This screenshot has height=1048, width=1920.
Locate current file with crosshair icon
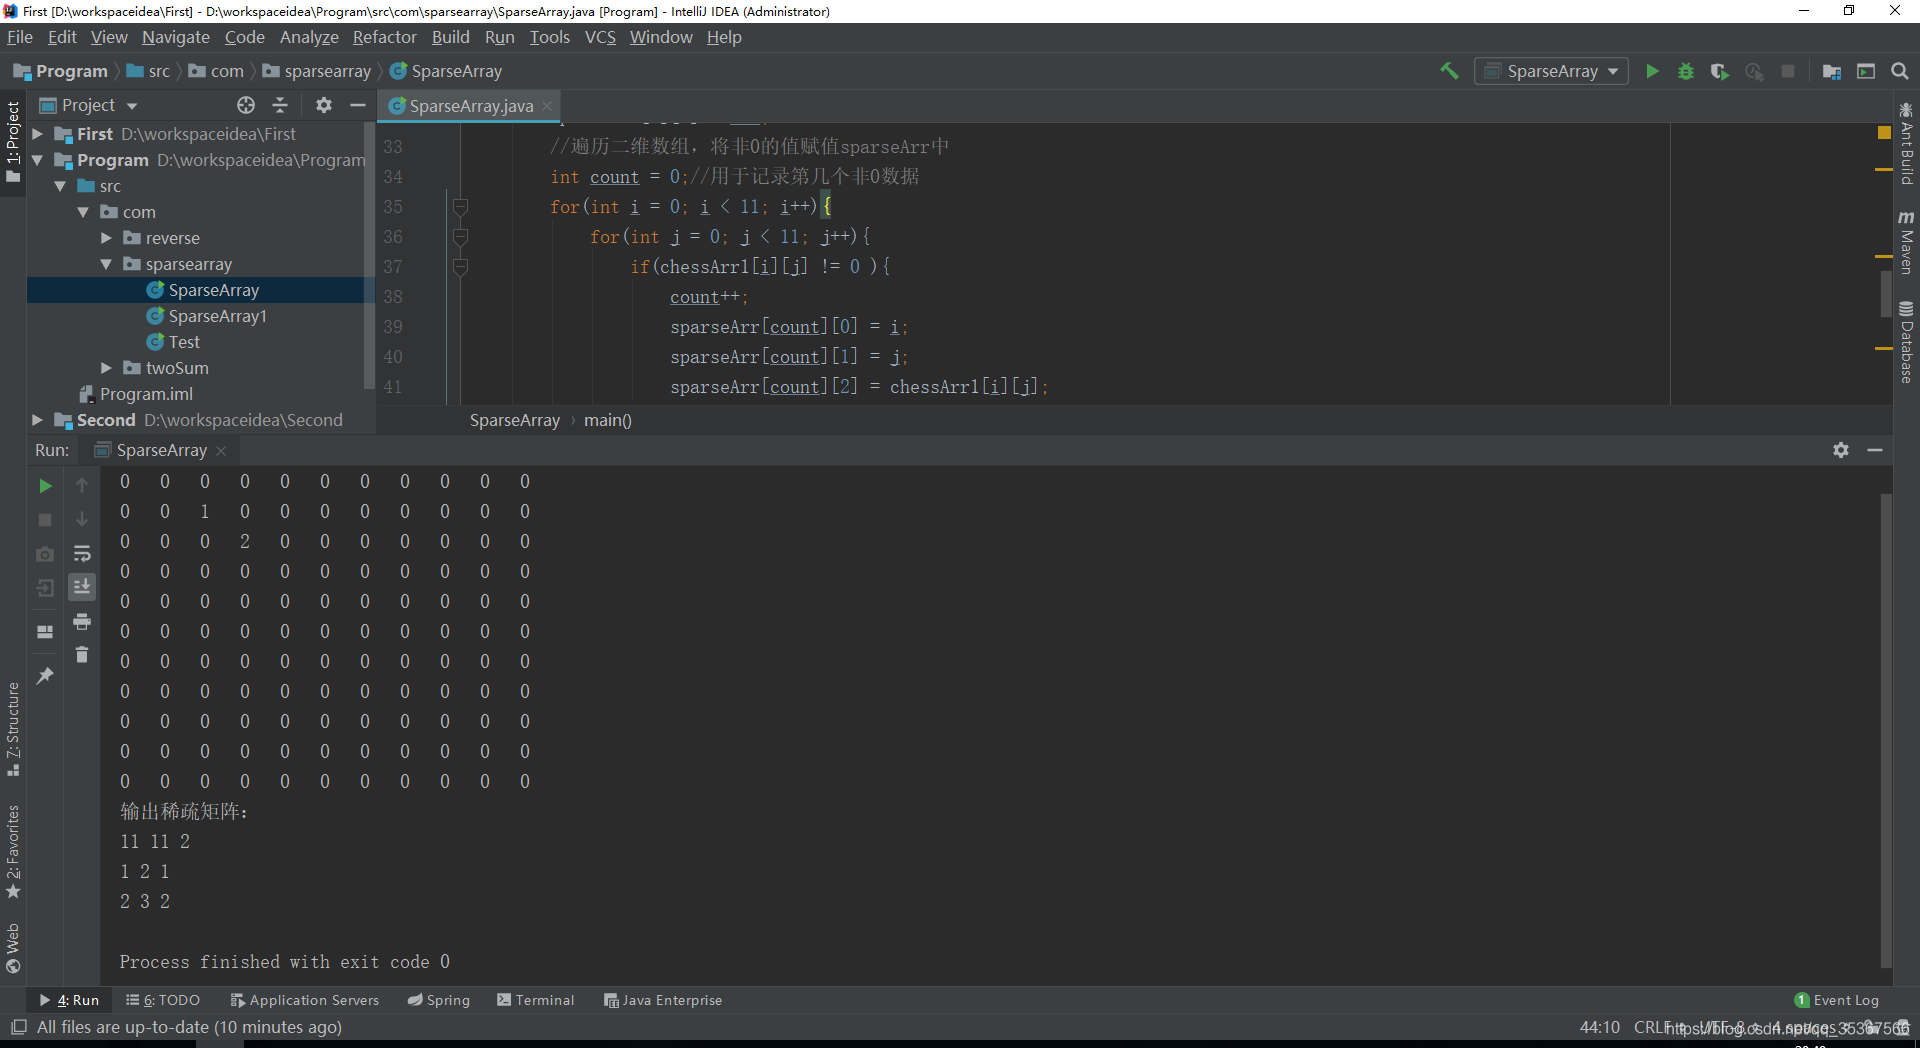246,105
